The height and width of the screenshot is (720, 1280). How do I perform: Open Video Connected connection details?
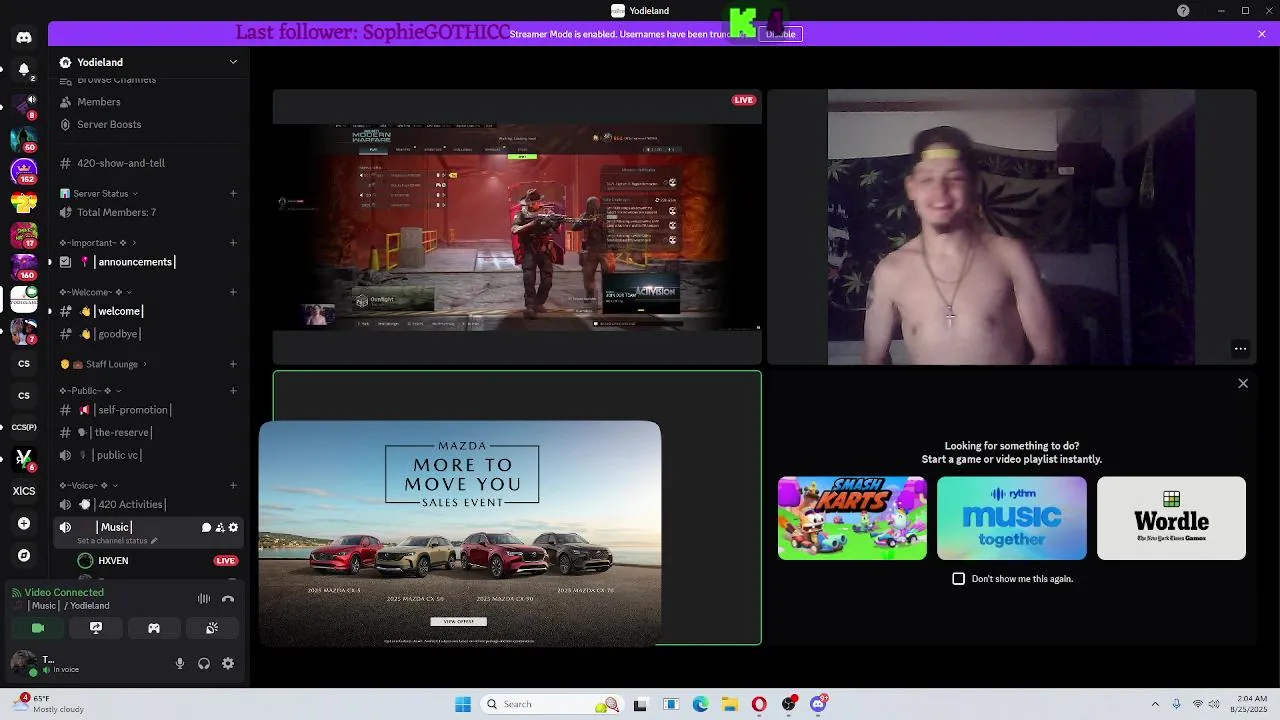click(x=64, y=593)
